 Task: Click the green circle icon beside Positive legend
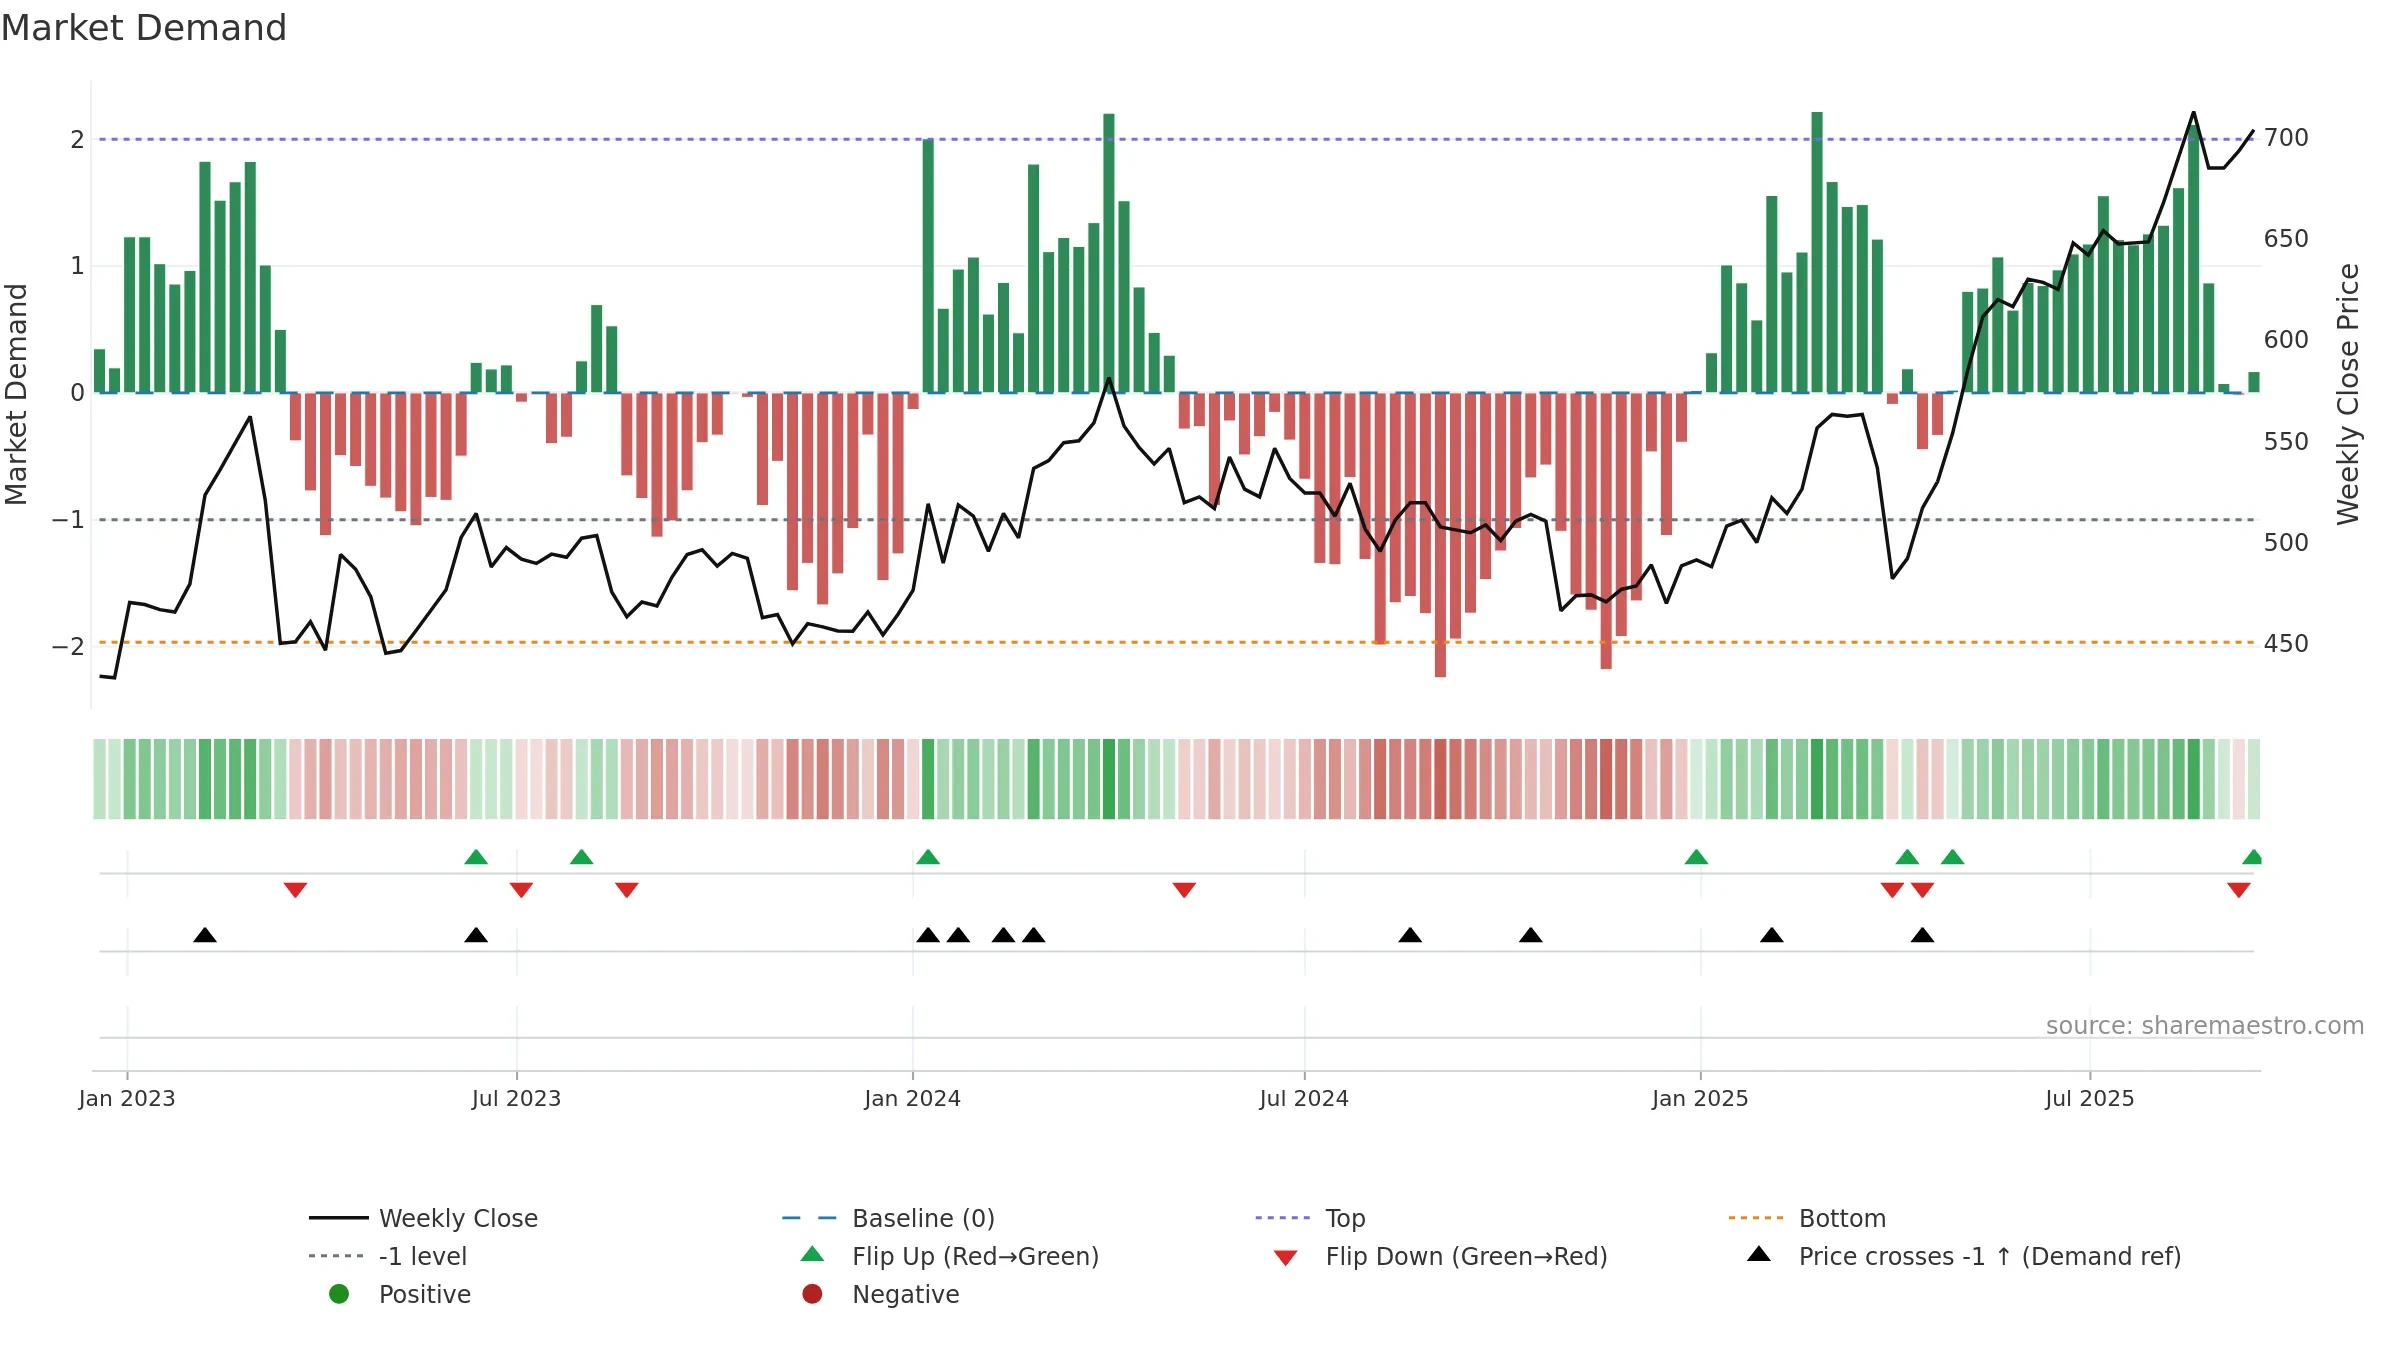pos(339,1294)
